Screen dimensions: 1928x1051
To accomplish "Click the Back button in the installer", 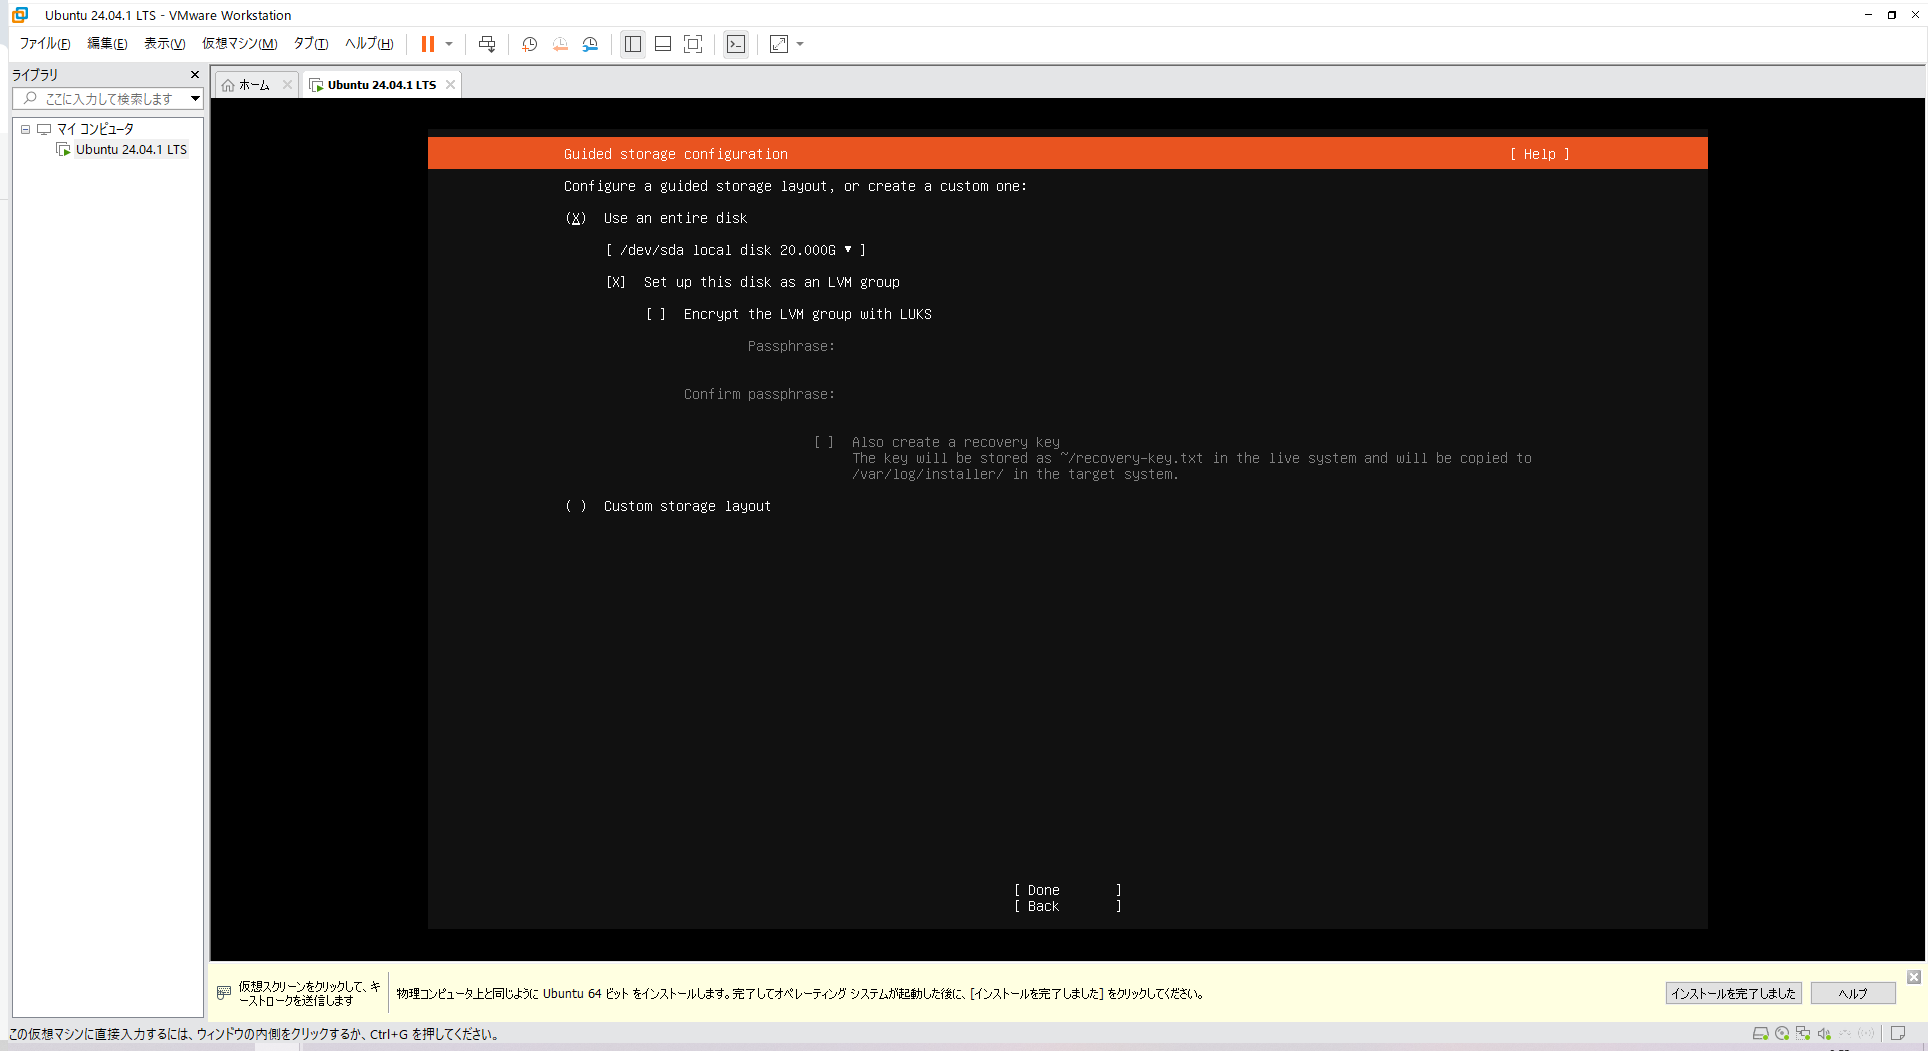I will coord(1068,906).
